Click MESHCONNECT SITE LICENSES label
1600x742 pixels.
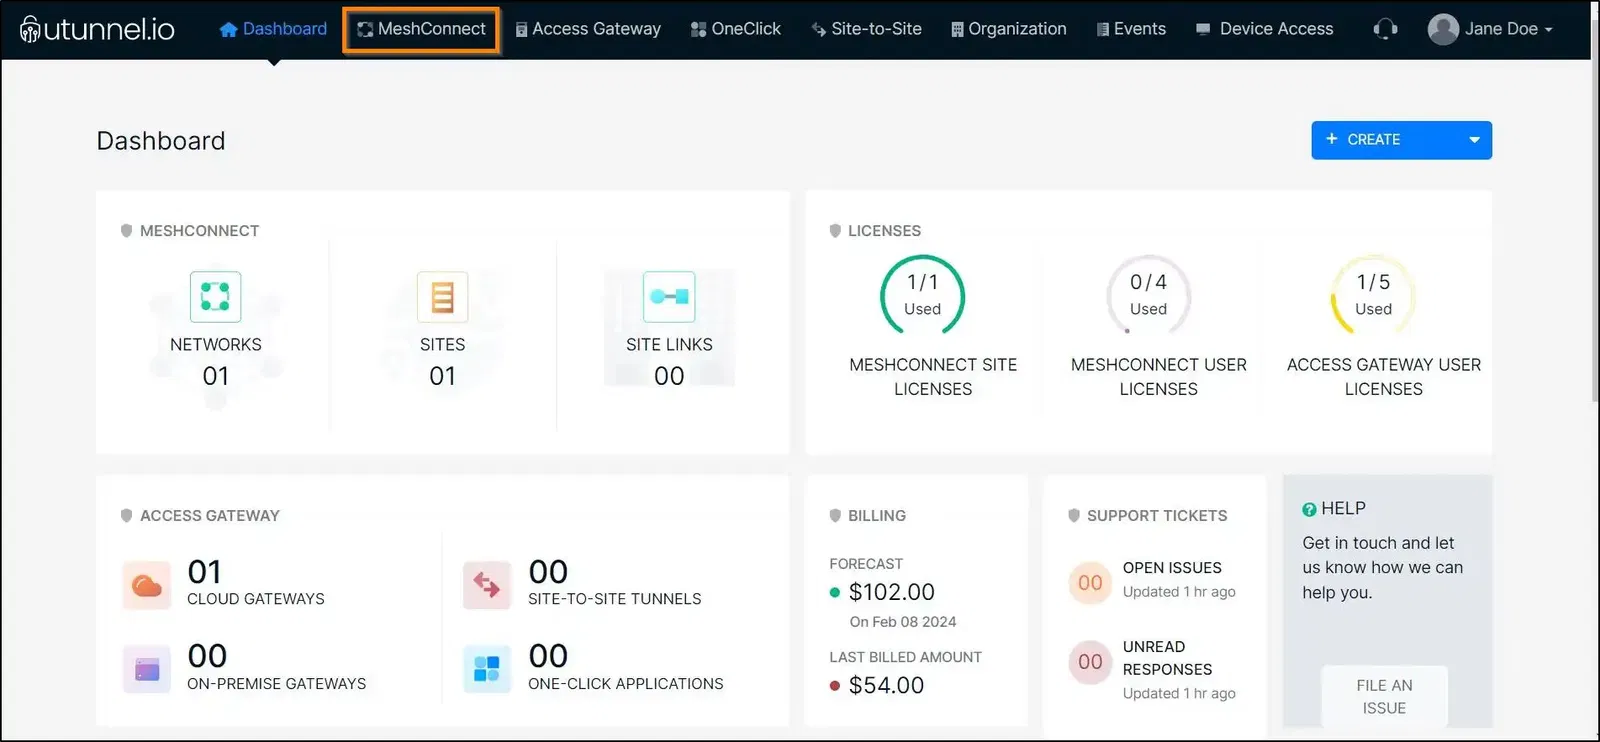click(933, 377)
